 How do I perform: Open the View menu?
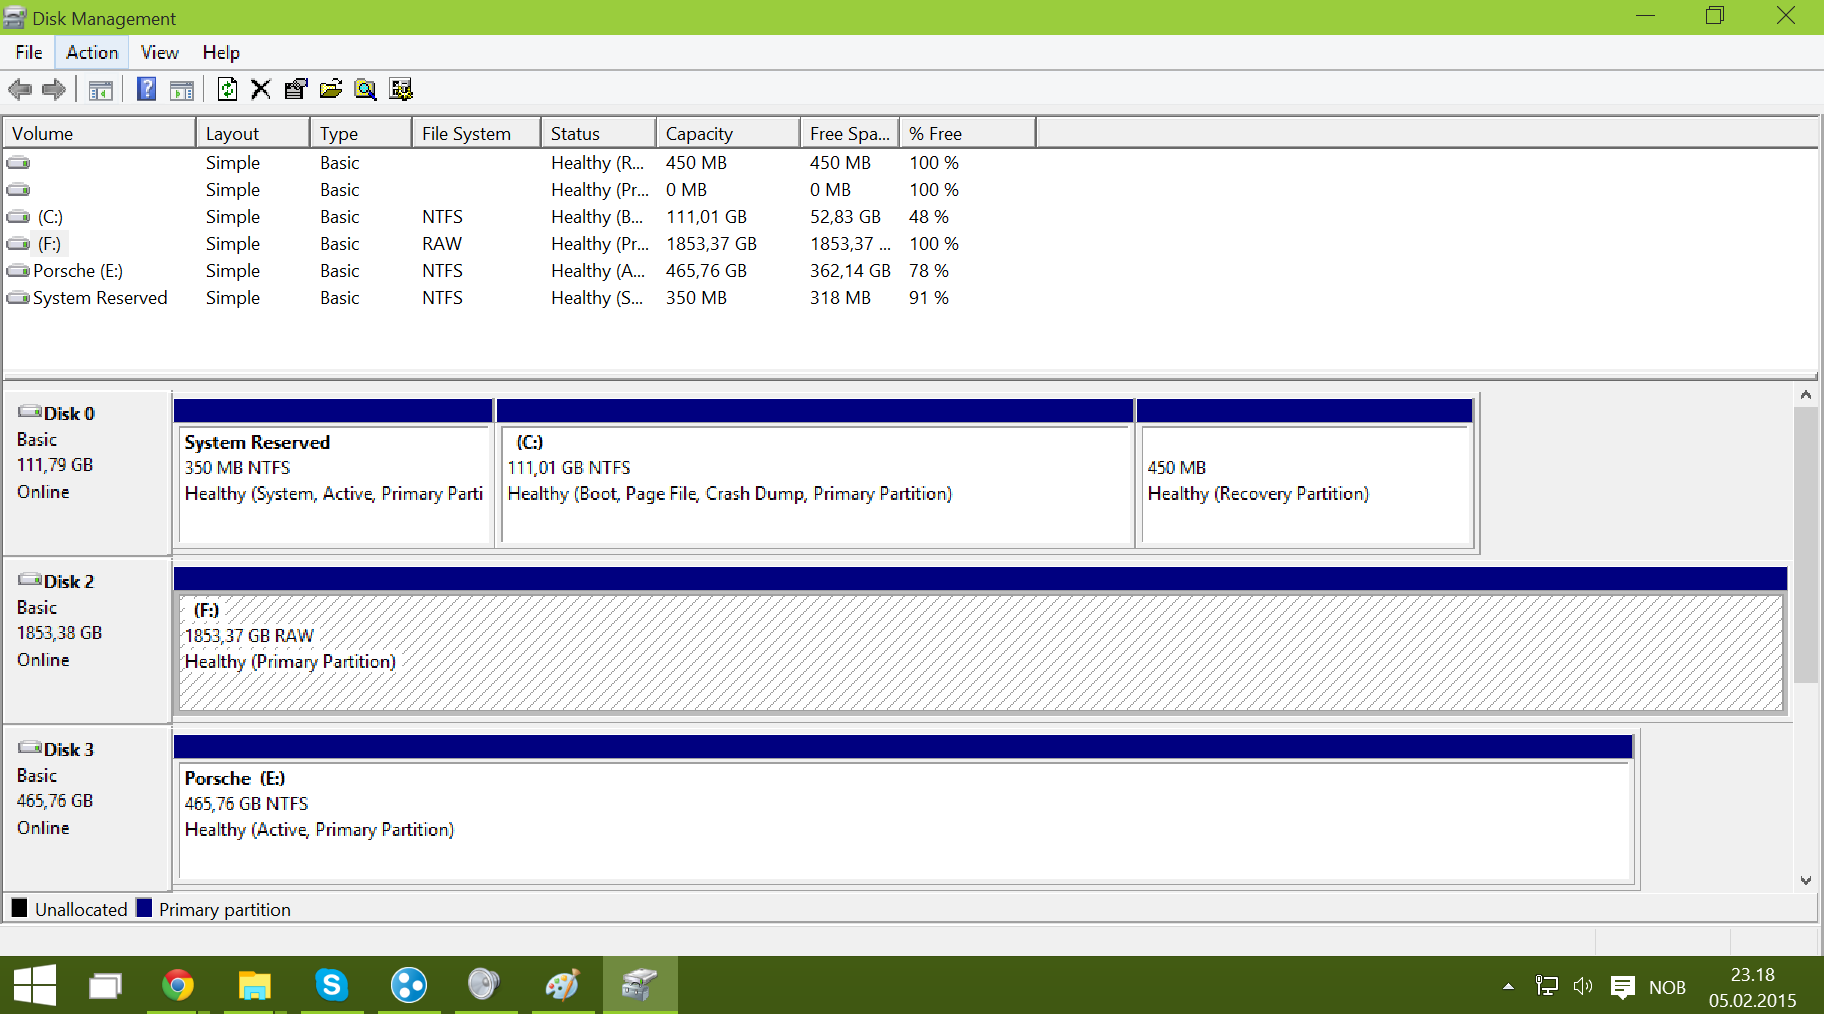pyautogui.click(x=159, y=53)
